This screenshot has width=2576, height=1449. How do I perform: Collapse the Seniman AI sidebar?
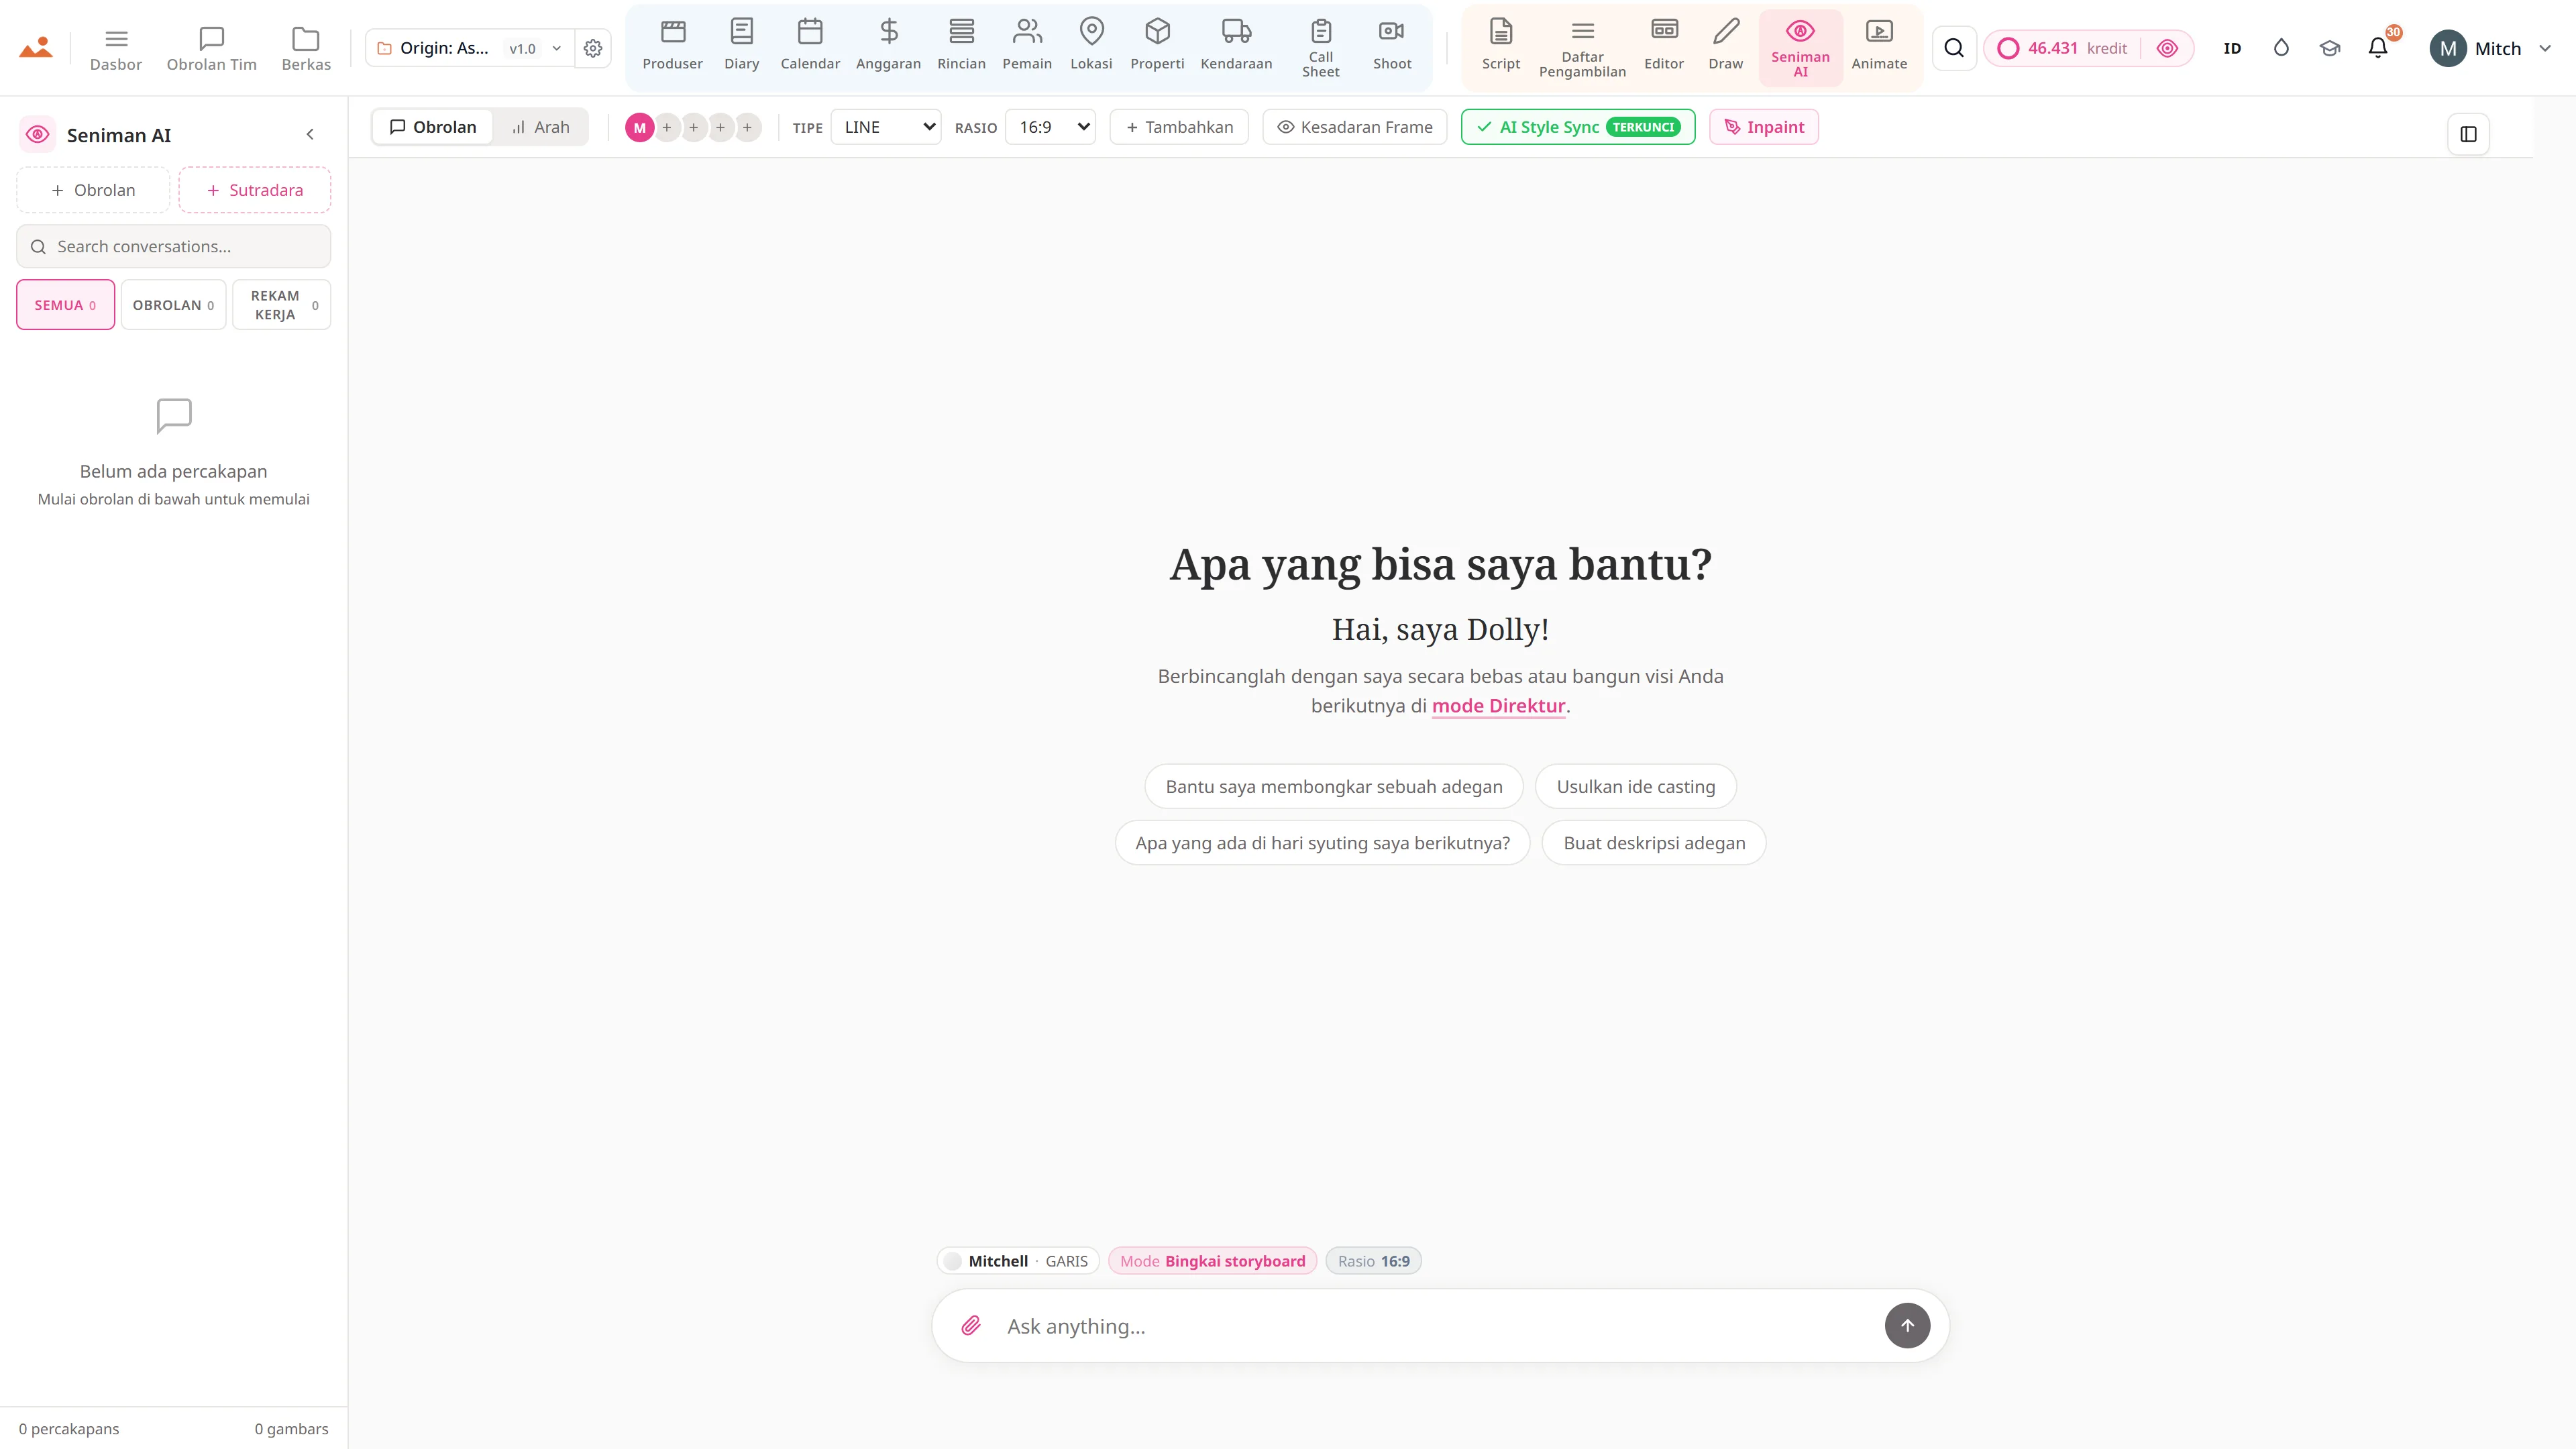[x=310, y=134]
